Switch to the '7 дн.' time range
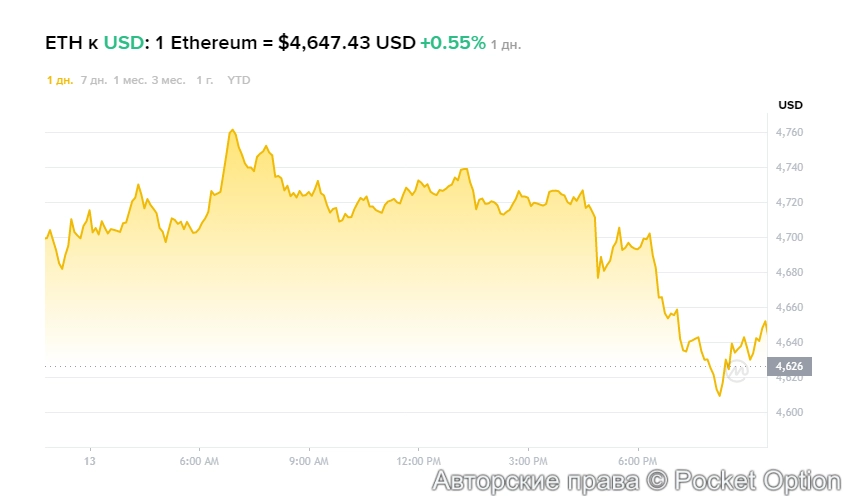 click(x=93, y=80)
